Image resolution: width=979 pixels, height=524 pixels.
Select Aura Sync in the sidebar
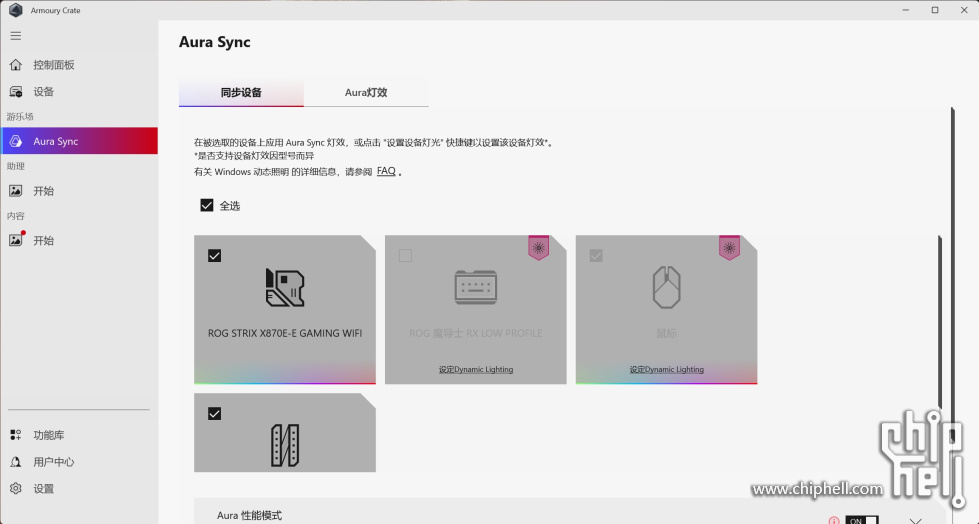79,141
